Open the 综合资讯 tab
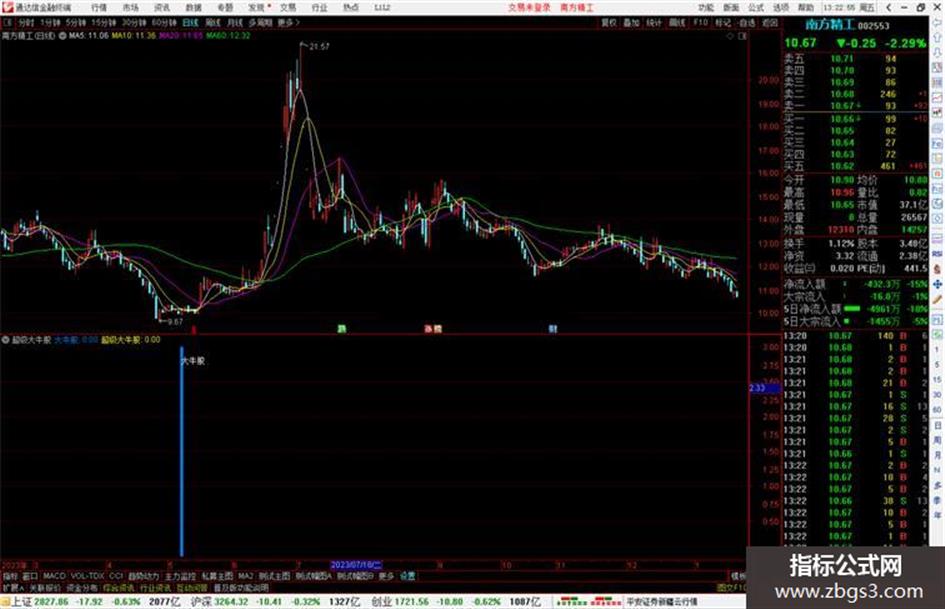This screenshot has height=609, width=945. pos(119,587)
